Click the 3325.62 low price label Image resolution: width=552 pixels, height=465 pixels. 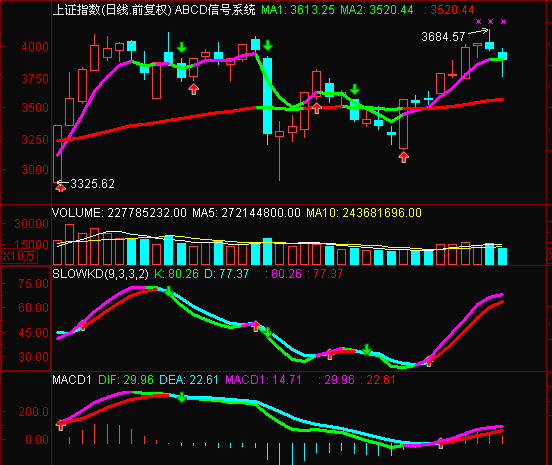93,184
